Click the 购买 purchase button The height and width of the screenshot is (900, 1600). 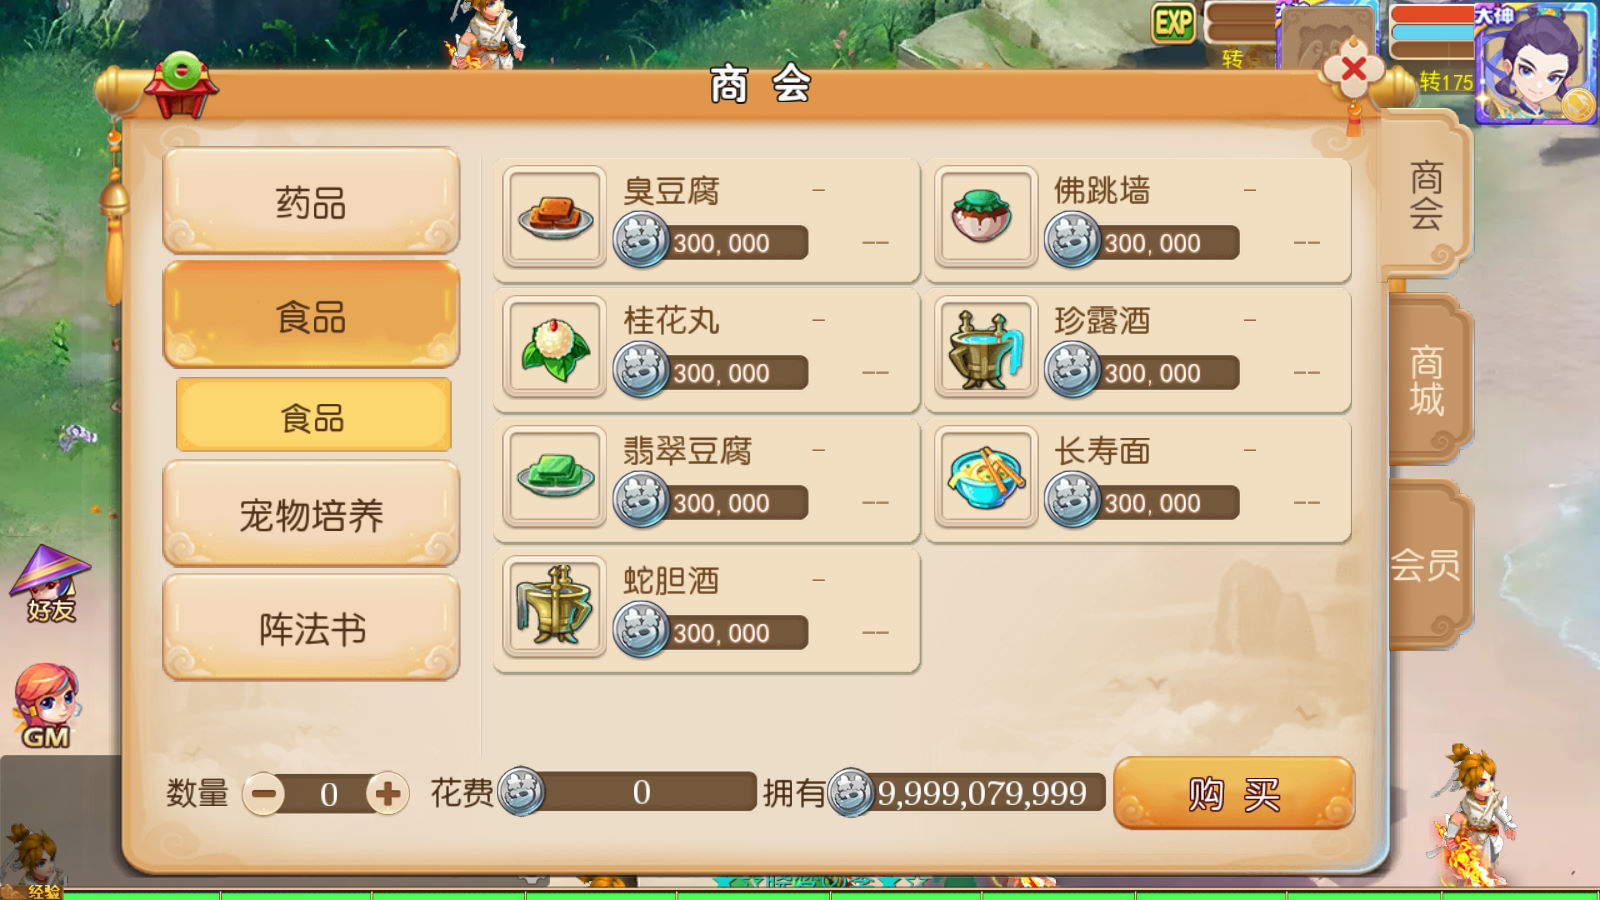coord(1234,794)
